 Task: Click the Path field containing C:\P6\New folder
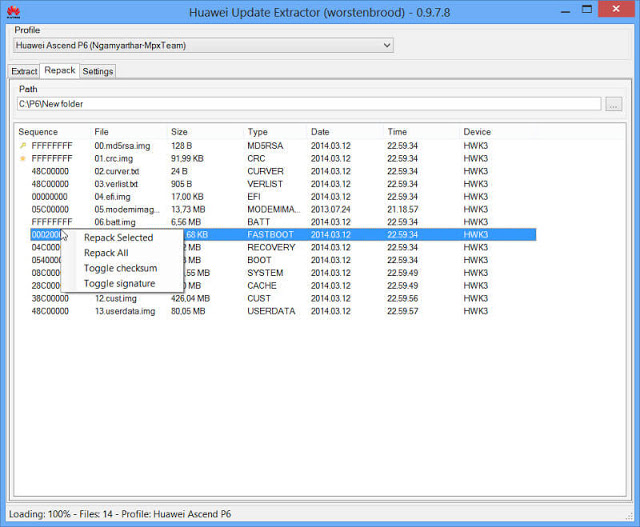click(x=309, y=104)
